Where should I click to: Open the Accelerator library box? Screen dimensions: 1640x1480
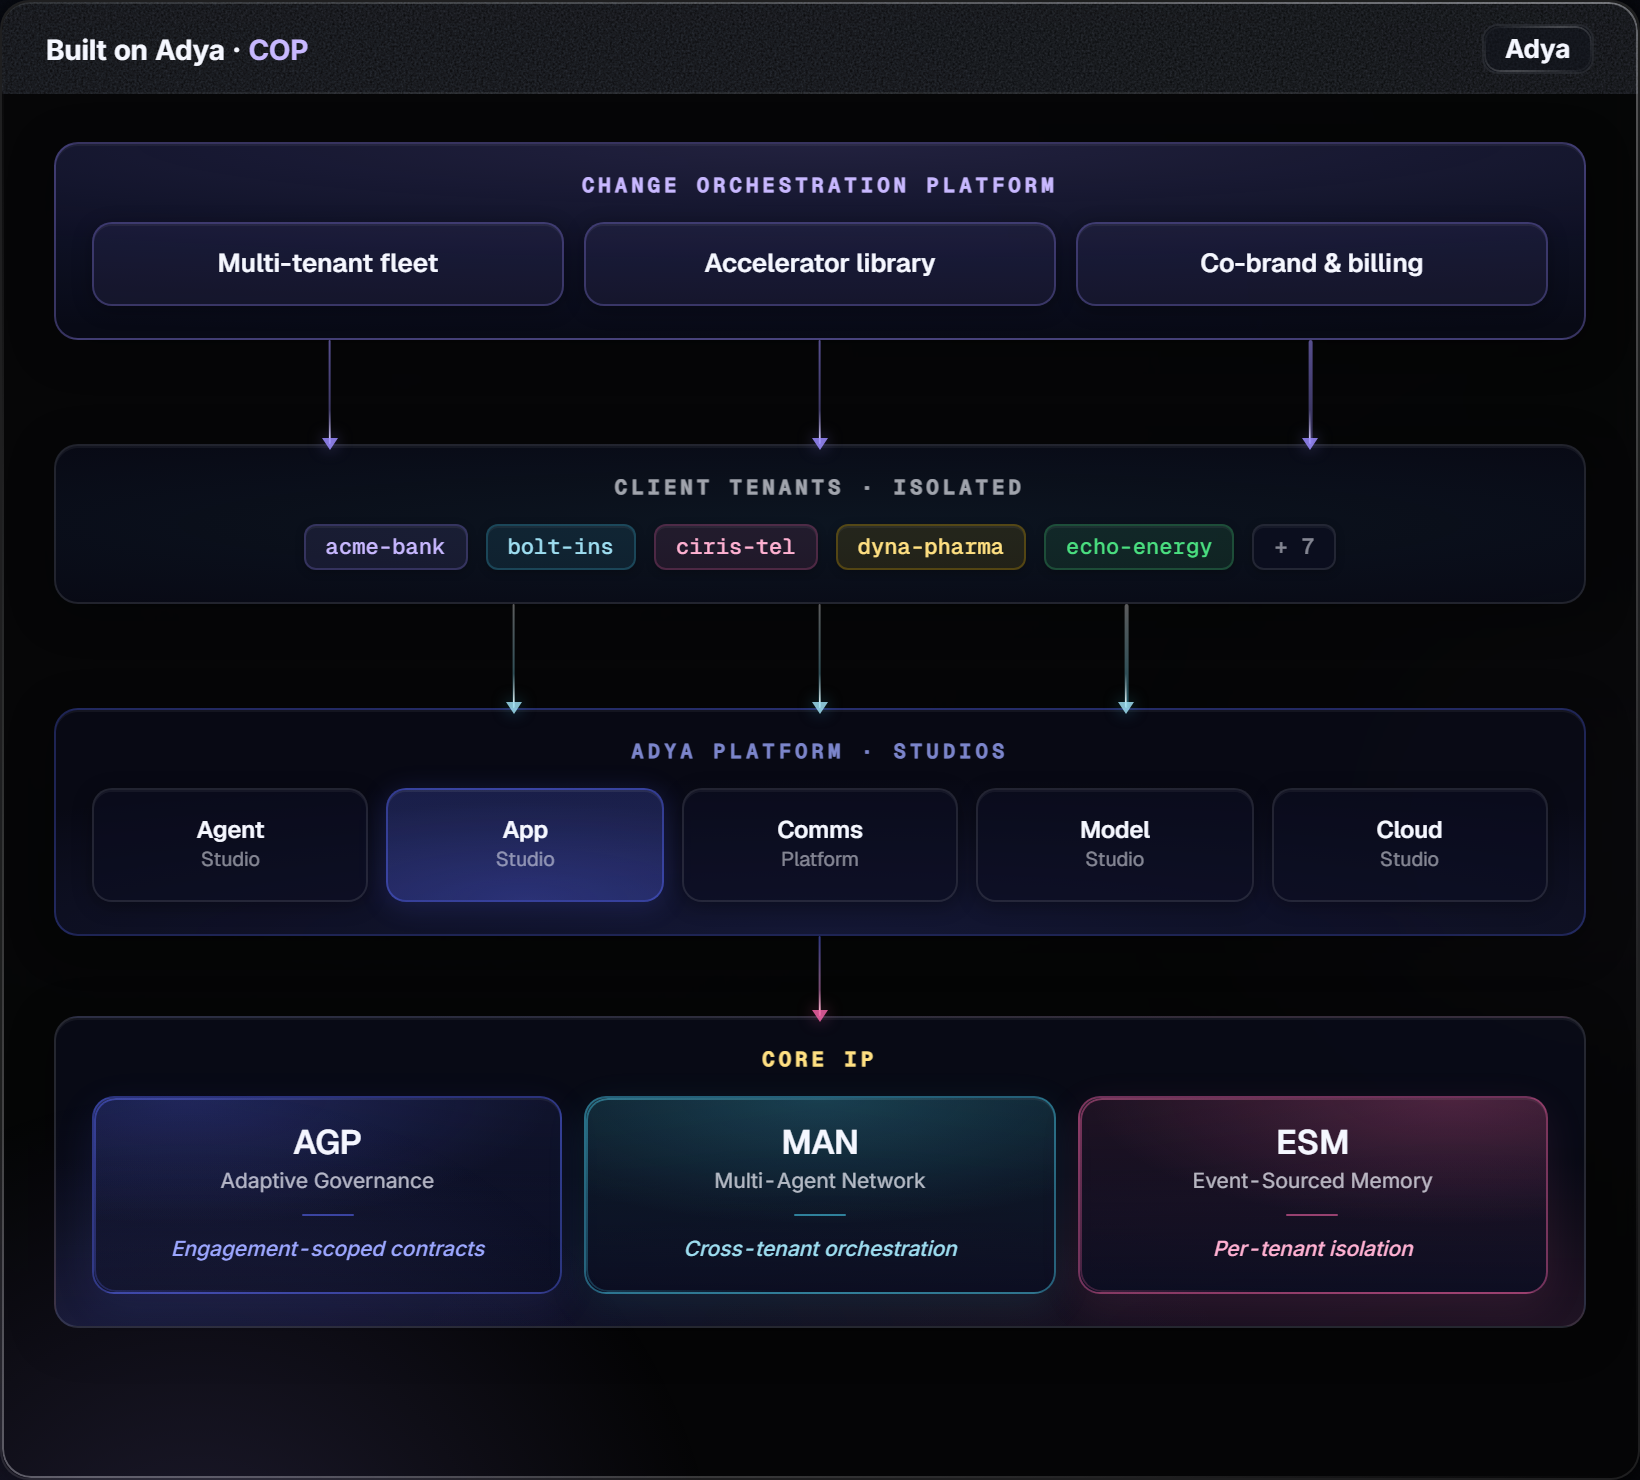click(x=820, y=264)
